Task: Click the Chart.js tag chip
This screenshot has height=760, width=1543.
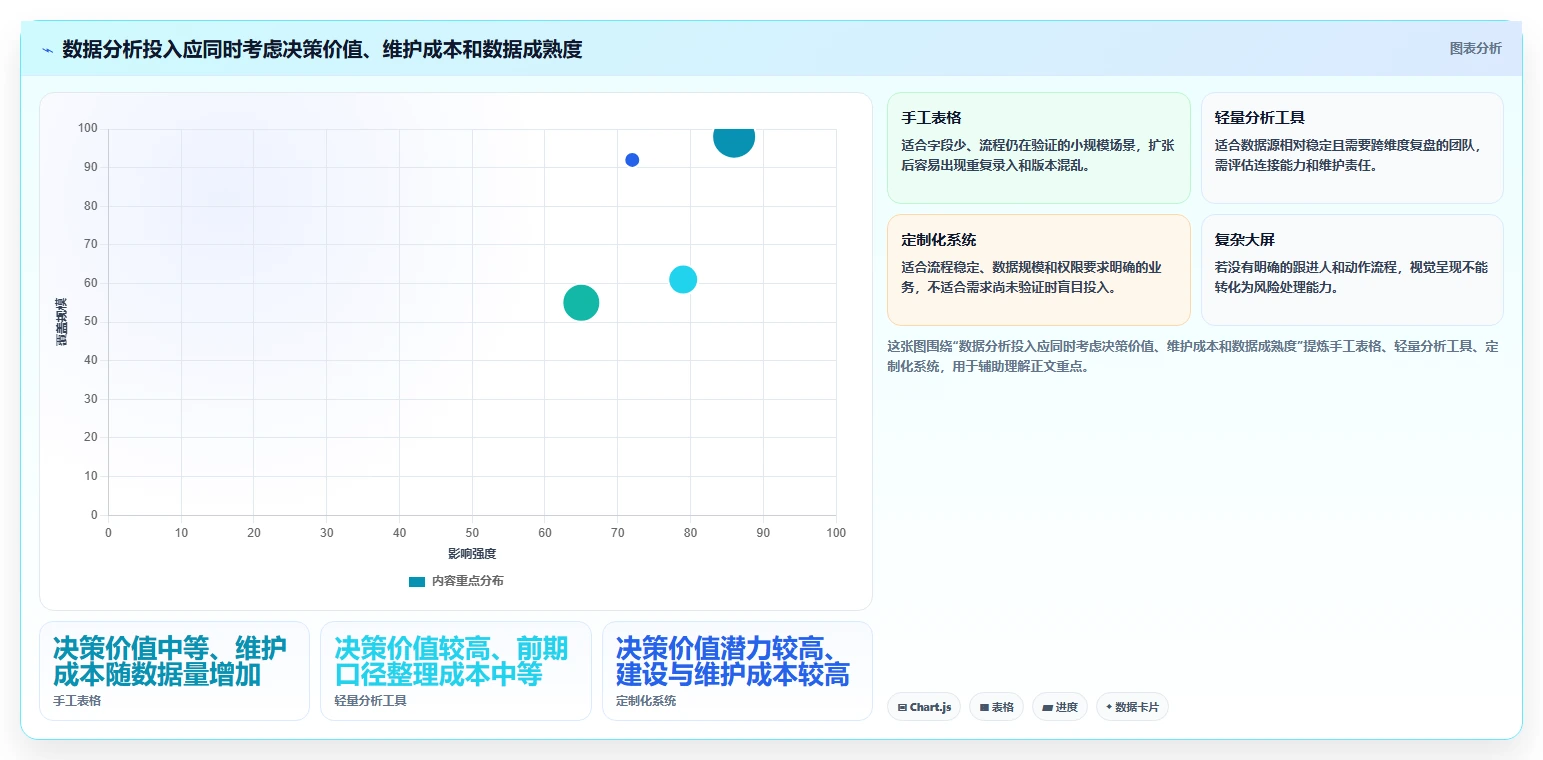Action: [924, 707]
